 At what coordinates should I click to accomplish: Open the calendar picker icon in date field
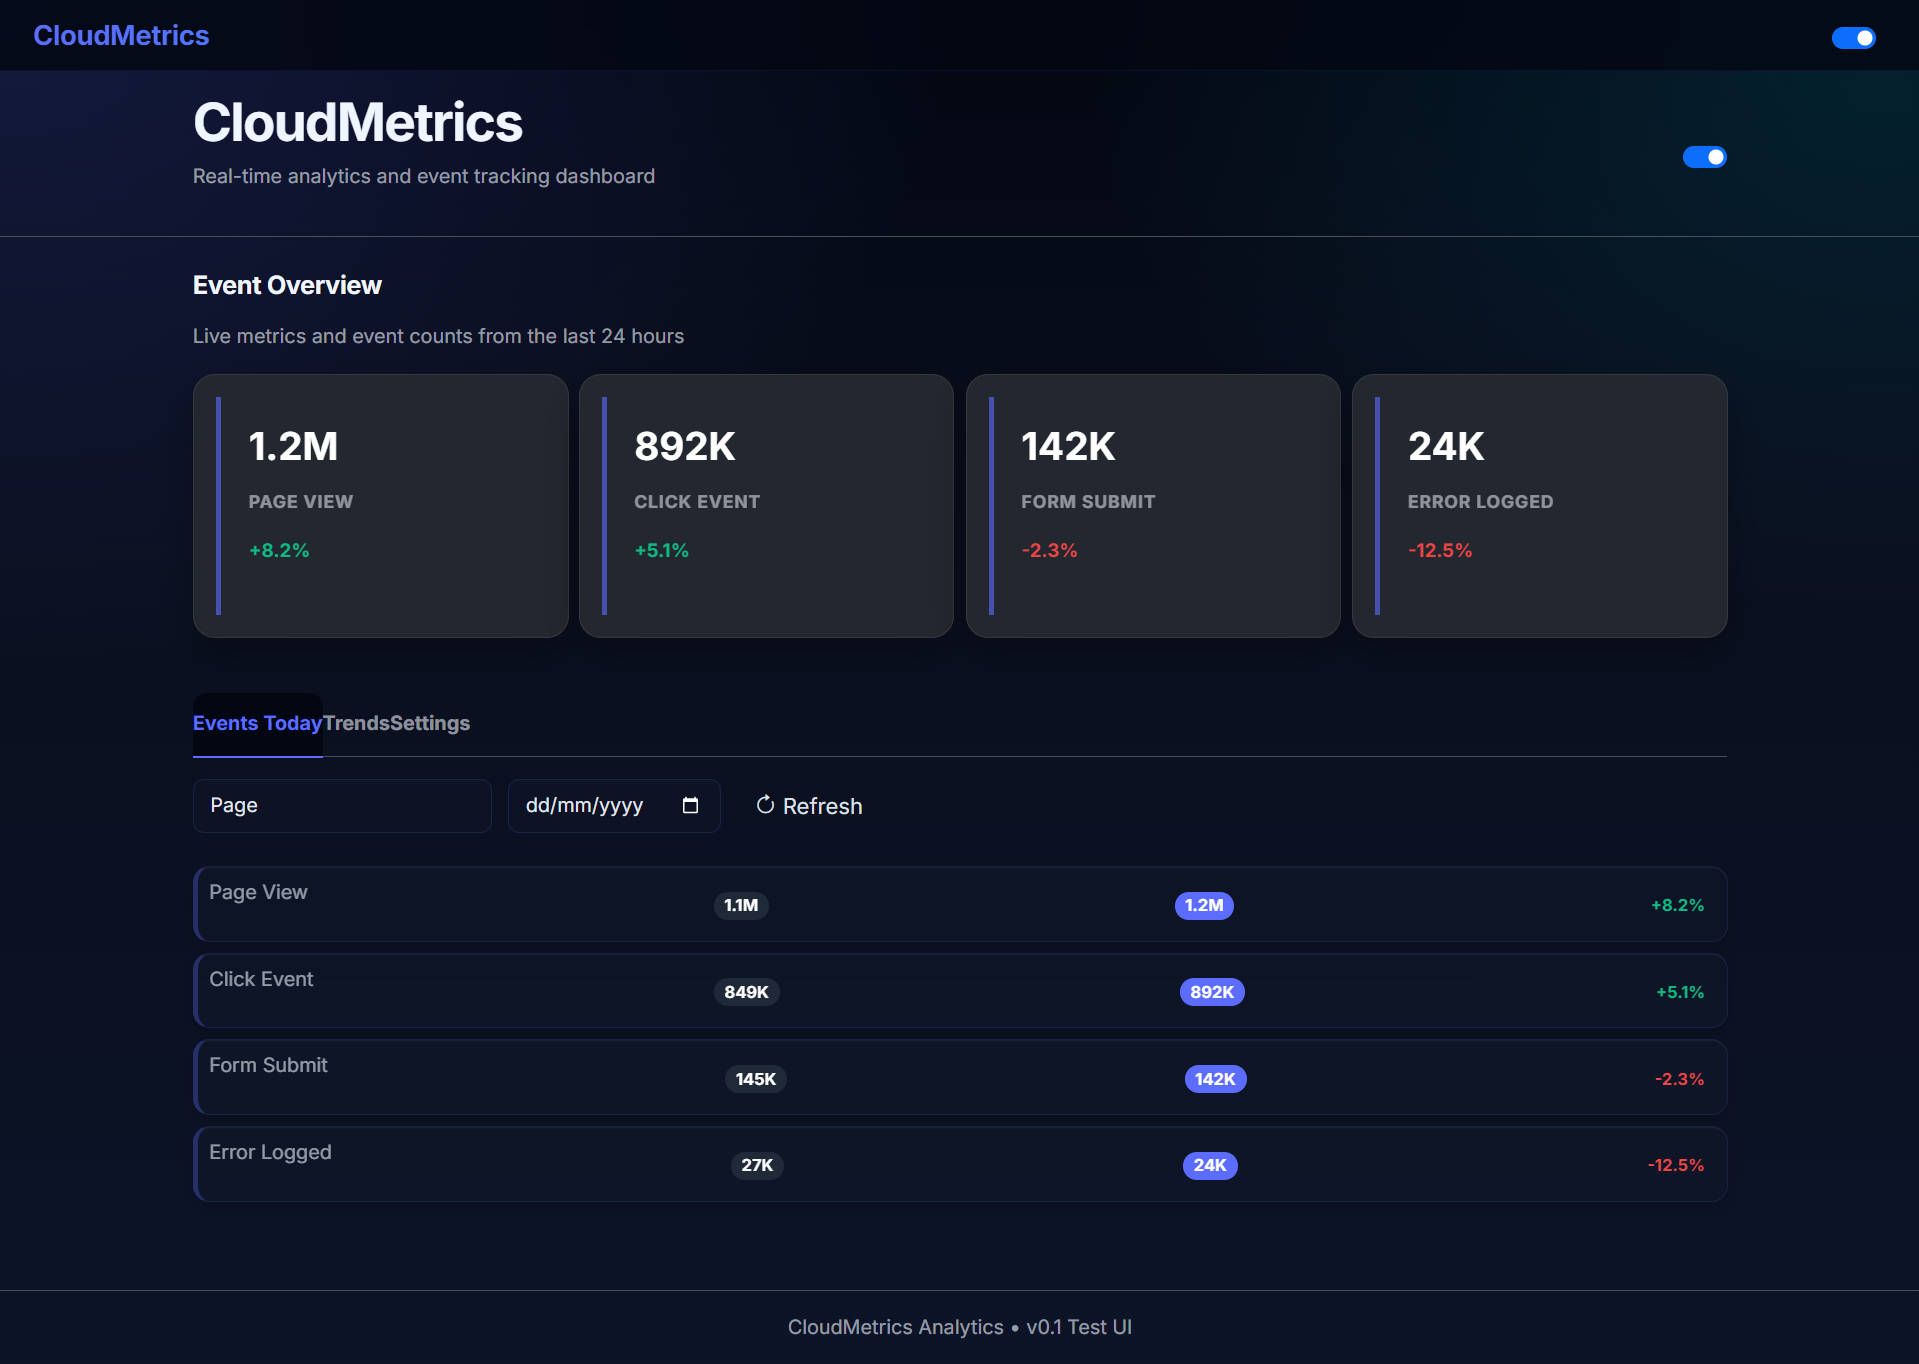[x=690, y=806]
